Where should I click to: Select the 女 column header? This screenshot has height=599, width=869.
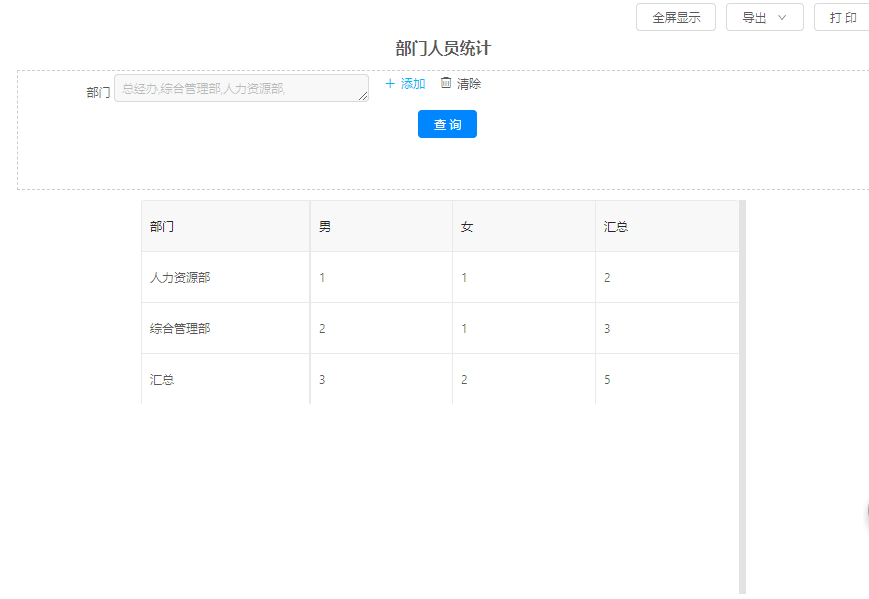pos(467,227)
